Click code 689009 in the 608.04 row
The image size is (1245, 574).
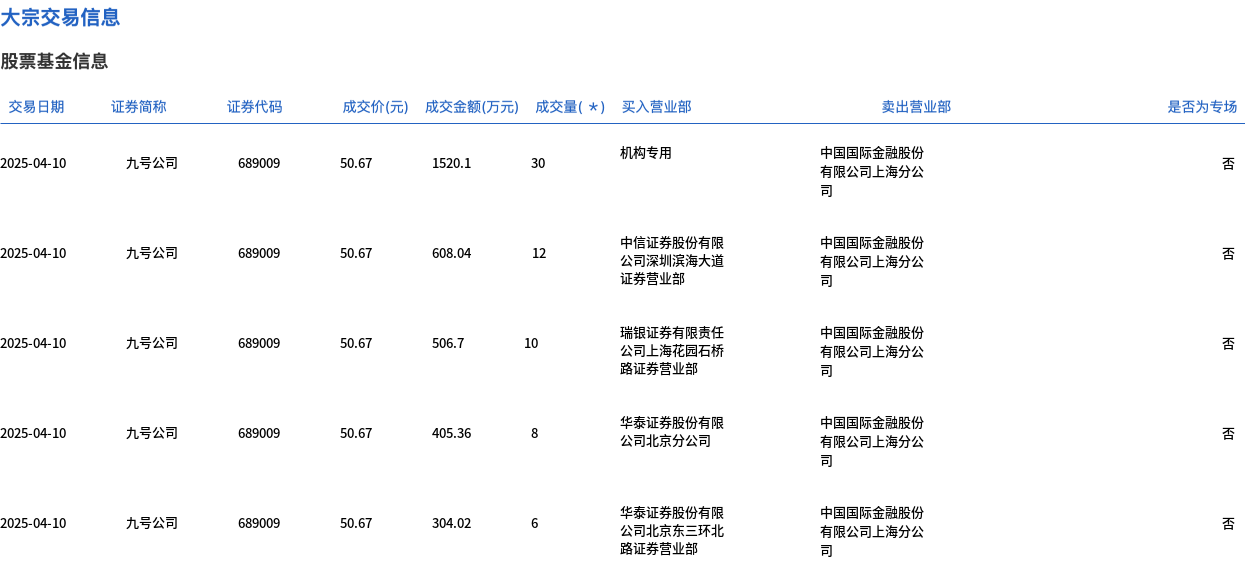(259, 253)
